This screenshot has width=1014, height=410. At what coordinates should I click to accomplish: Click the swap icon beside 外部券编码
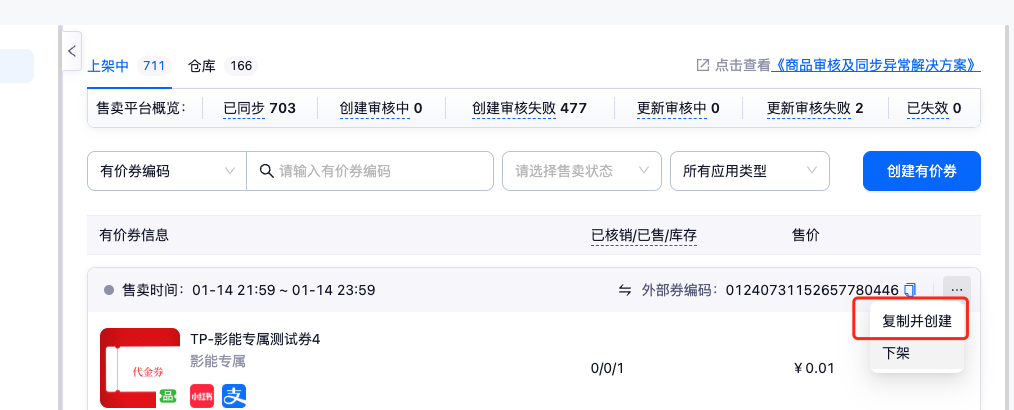click(x=625, y=290)
